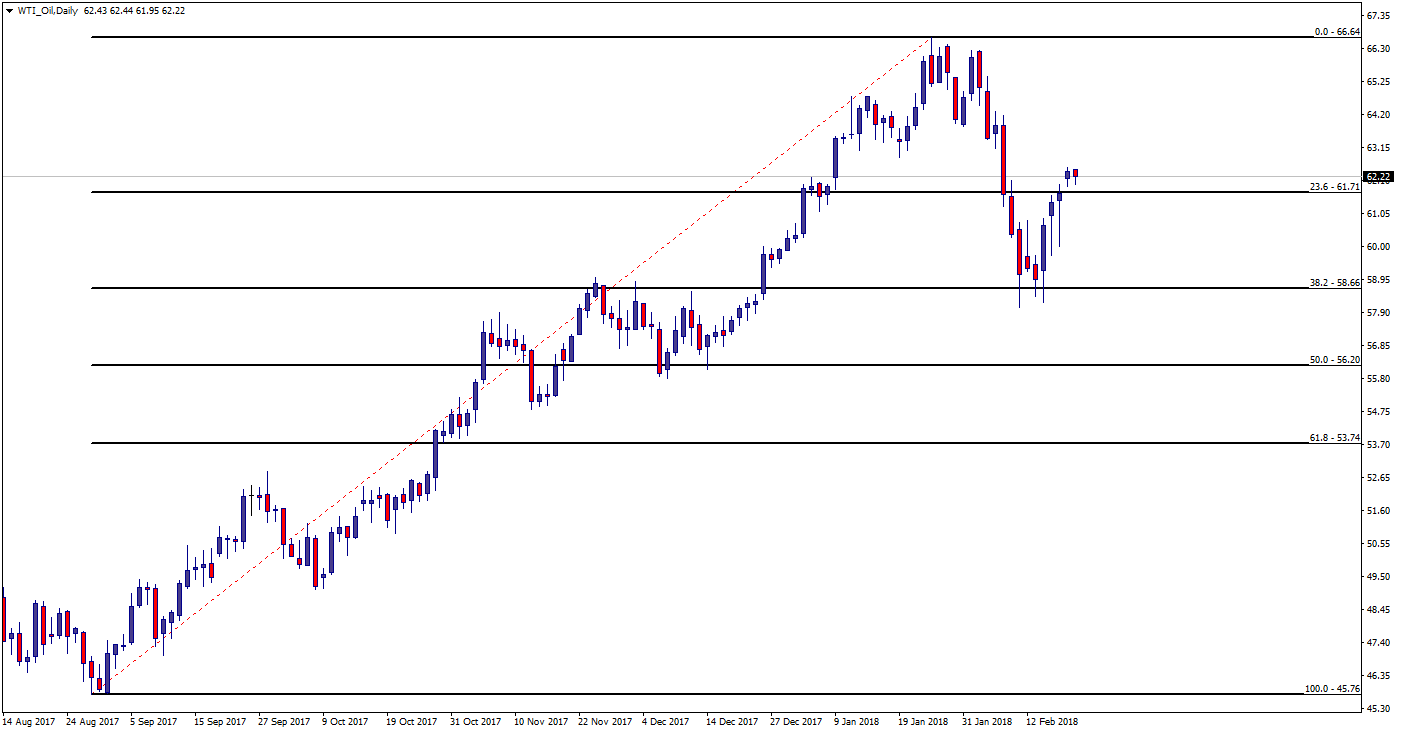Click the WTI_Oil,Daily chart title
Image resolution: width=1401 pixels, height=733 pixels.
(47, 10)
